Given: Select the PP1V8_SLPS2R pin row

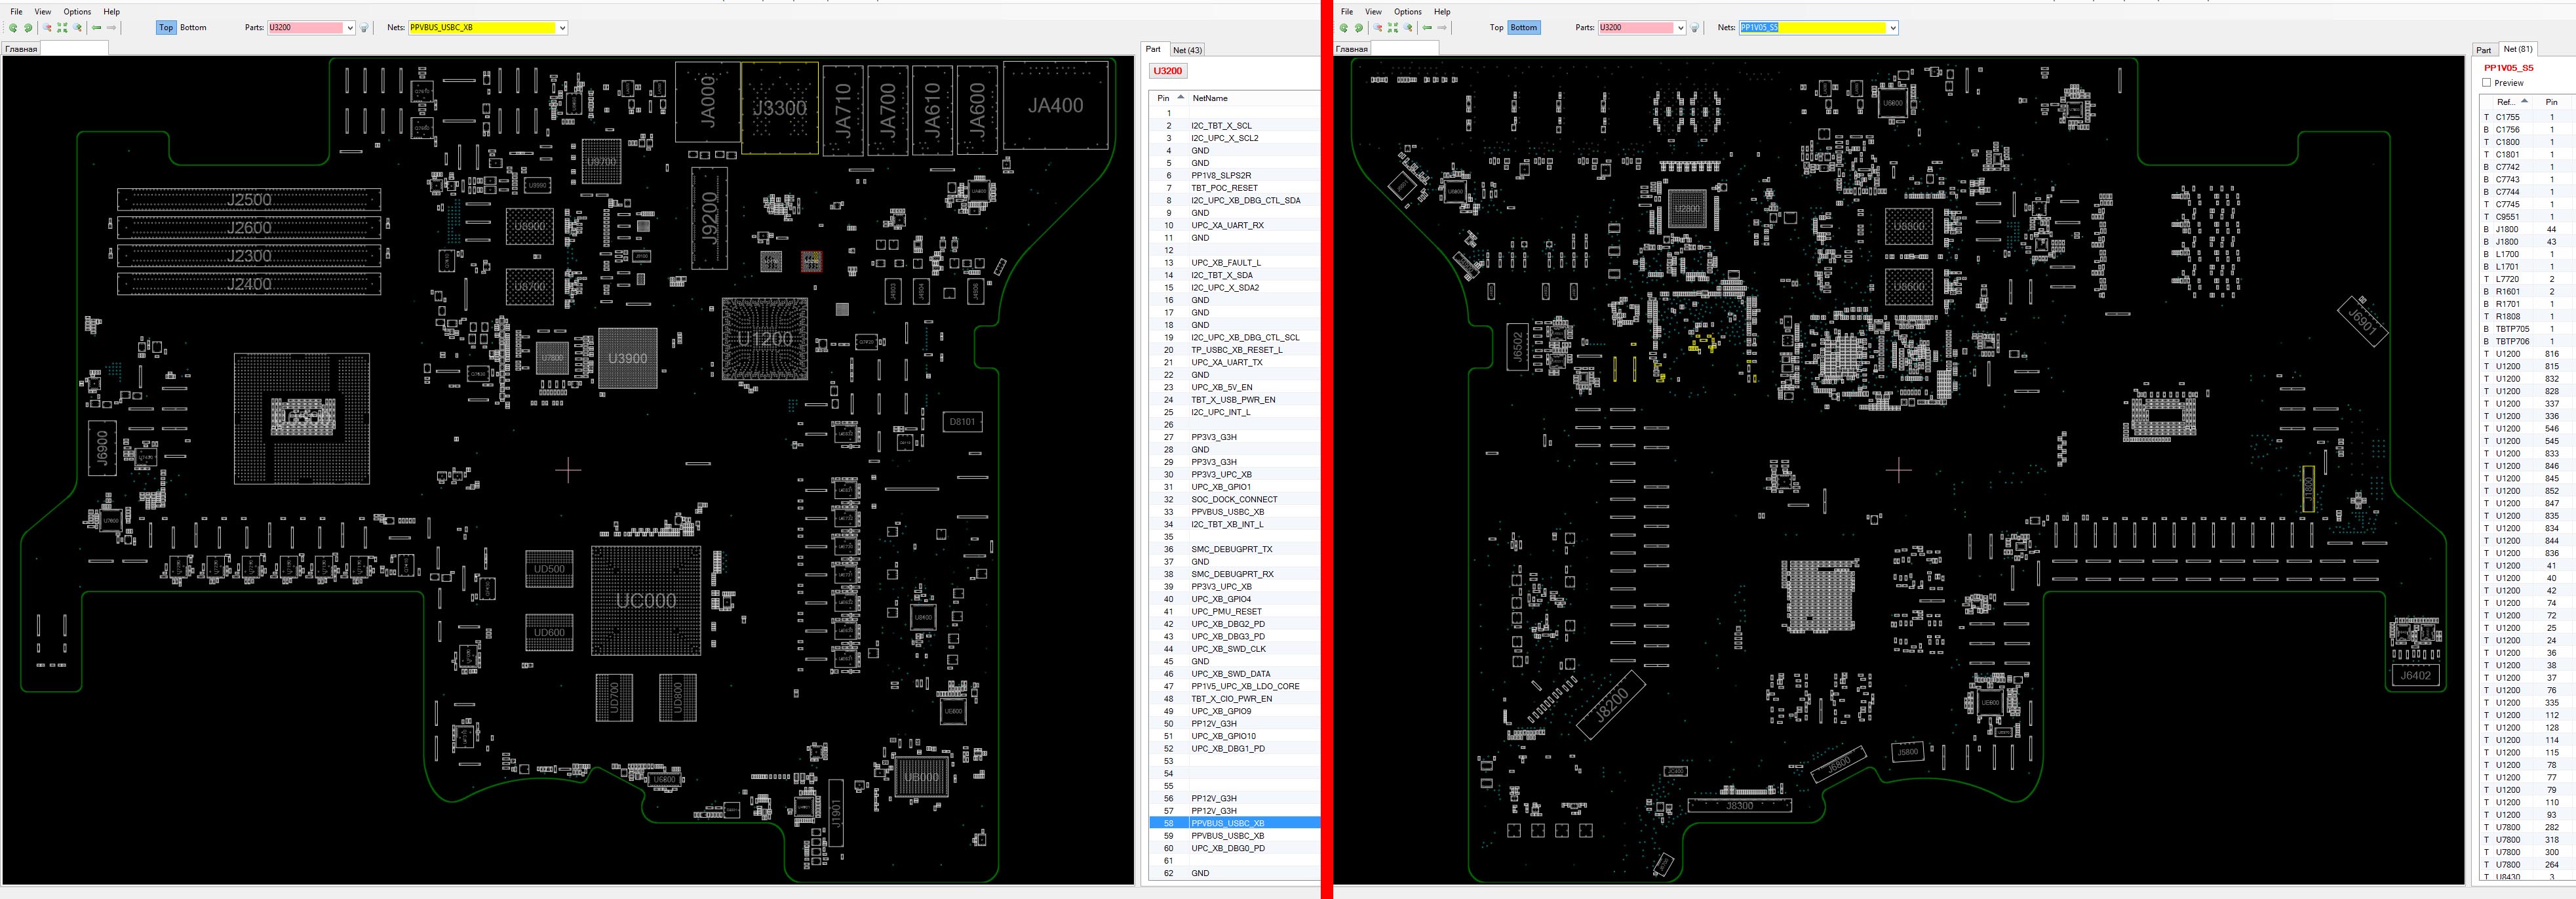Looking at the screenshot, I should click(1235, 176).
